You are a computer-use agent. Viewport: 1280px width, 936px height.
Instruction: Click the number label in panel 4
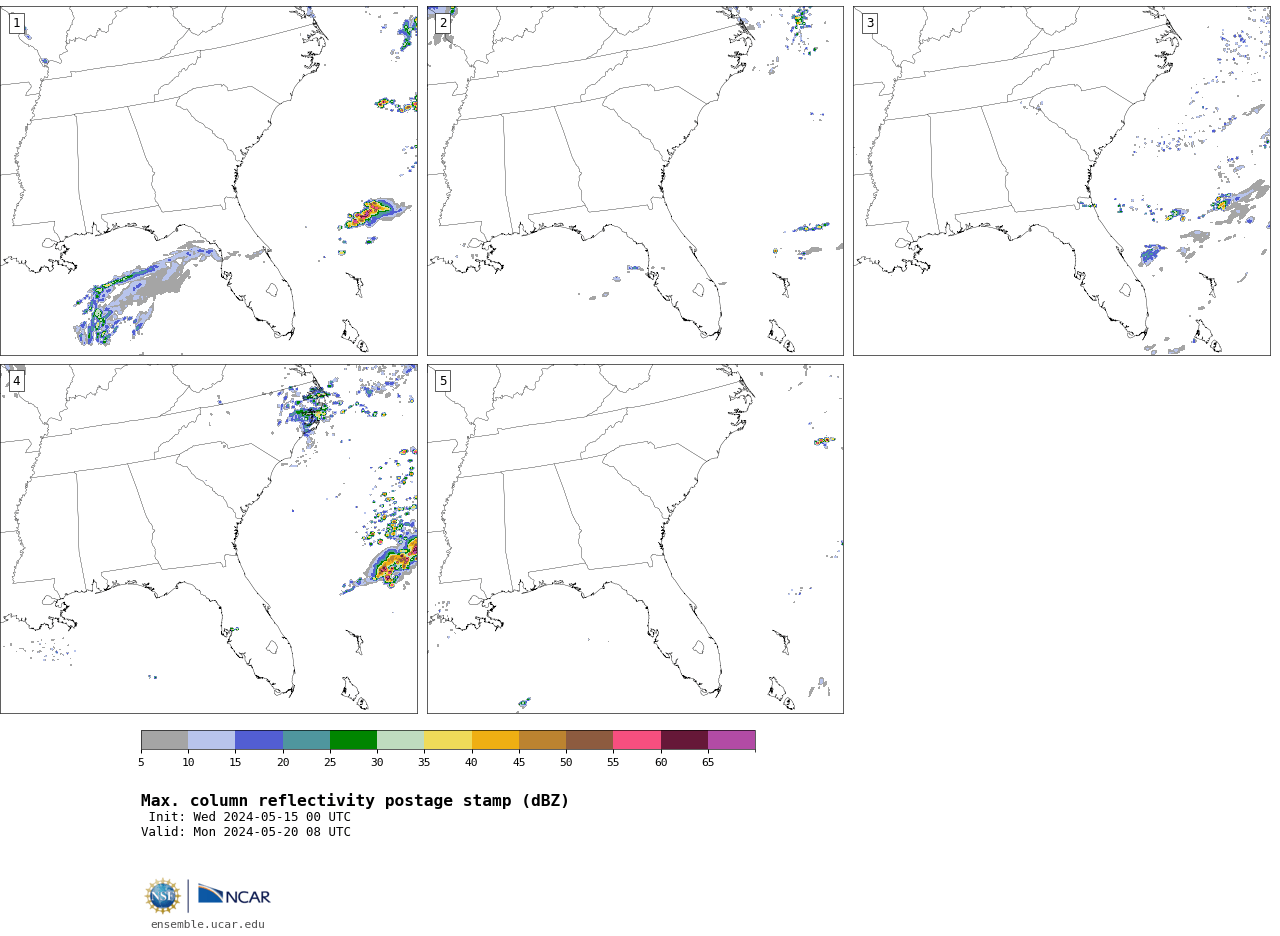point(16,381)
